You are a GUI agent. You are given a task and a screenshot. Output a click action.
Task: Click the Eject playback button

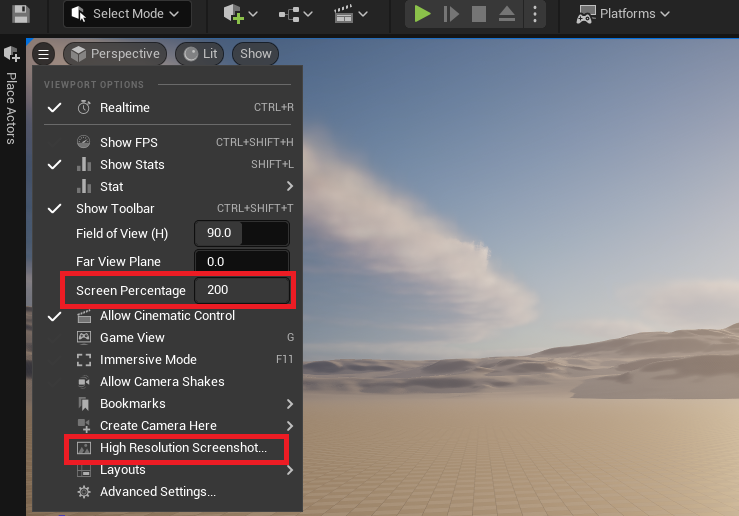point(507,14)
